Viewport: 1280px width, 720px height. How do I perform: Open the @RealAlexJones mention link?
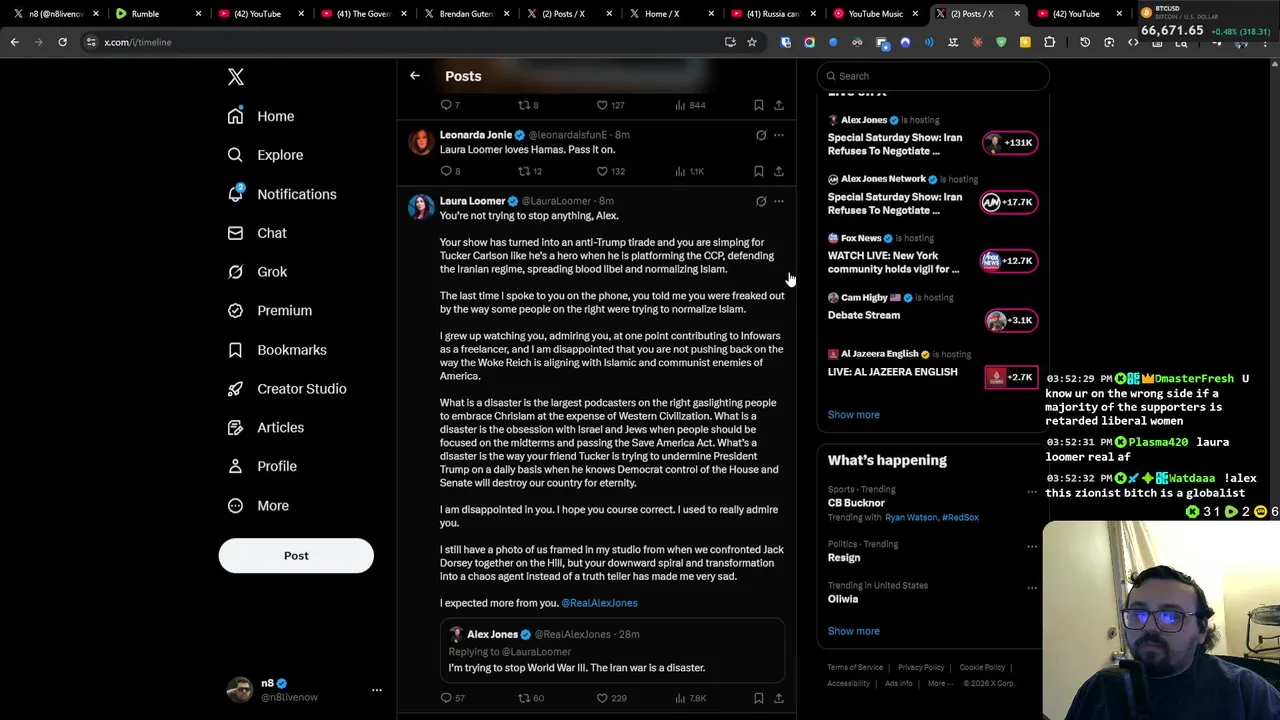click(599, 603)
